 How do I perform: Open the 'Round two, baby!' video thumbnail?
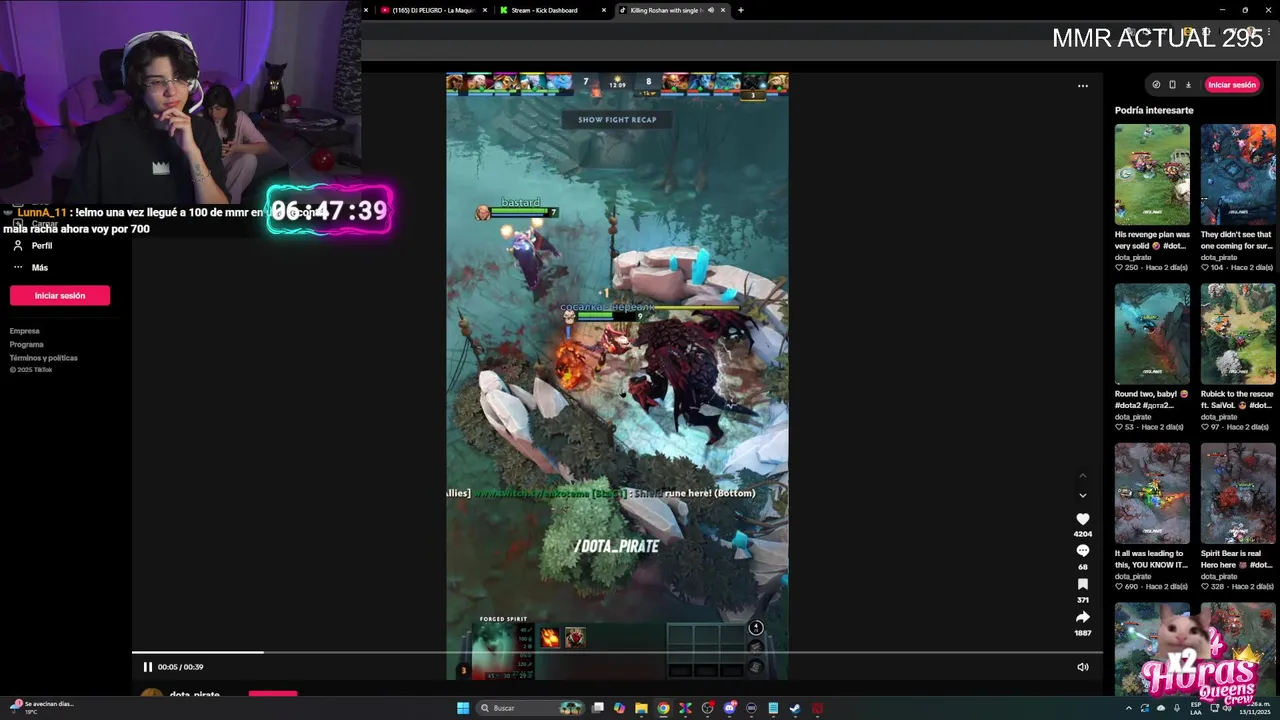[x=1152, y=334]
